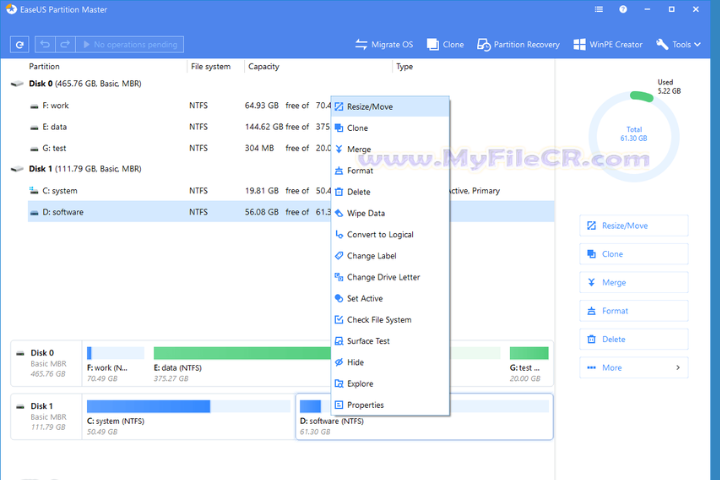Select Change Drive Letter menu entry
The image size is (720, 480).
(390, 277)
